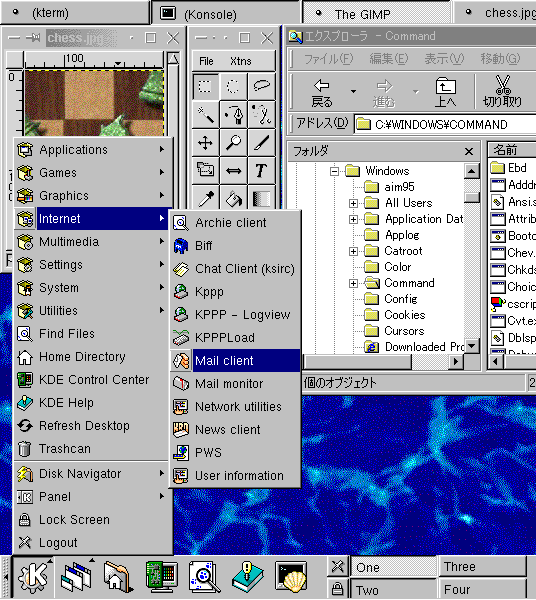Image resolution: width=536 pixels, height=600 pixels.
Task: Click the K menu launcher on the panel
Action: (x=33, y=577)
